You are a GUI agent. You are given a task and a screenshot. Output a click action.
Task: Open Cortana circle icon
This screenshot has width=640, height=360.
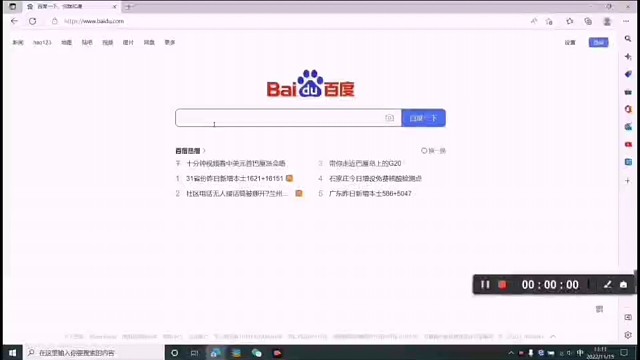pyautogui.click(x=174, y=353)
